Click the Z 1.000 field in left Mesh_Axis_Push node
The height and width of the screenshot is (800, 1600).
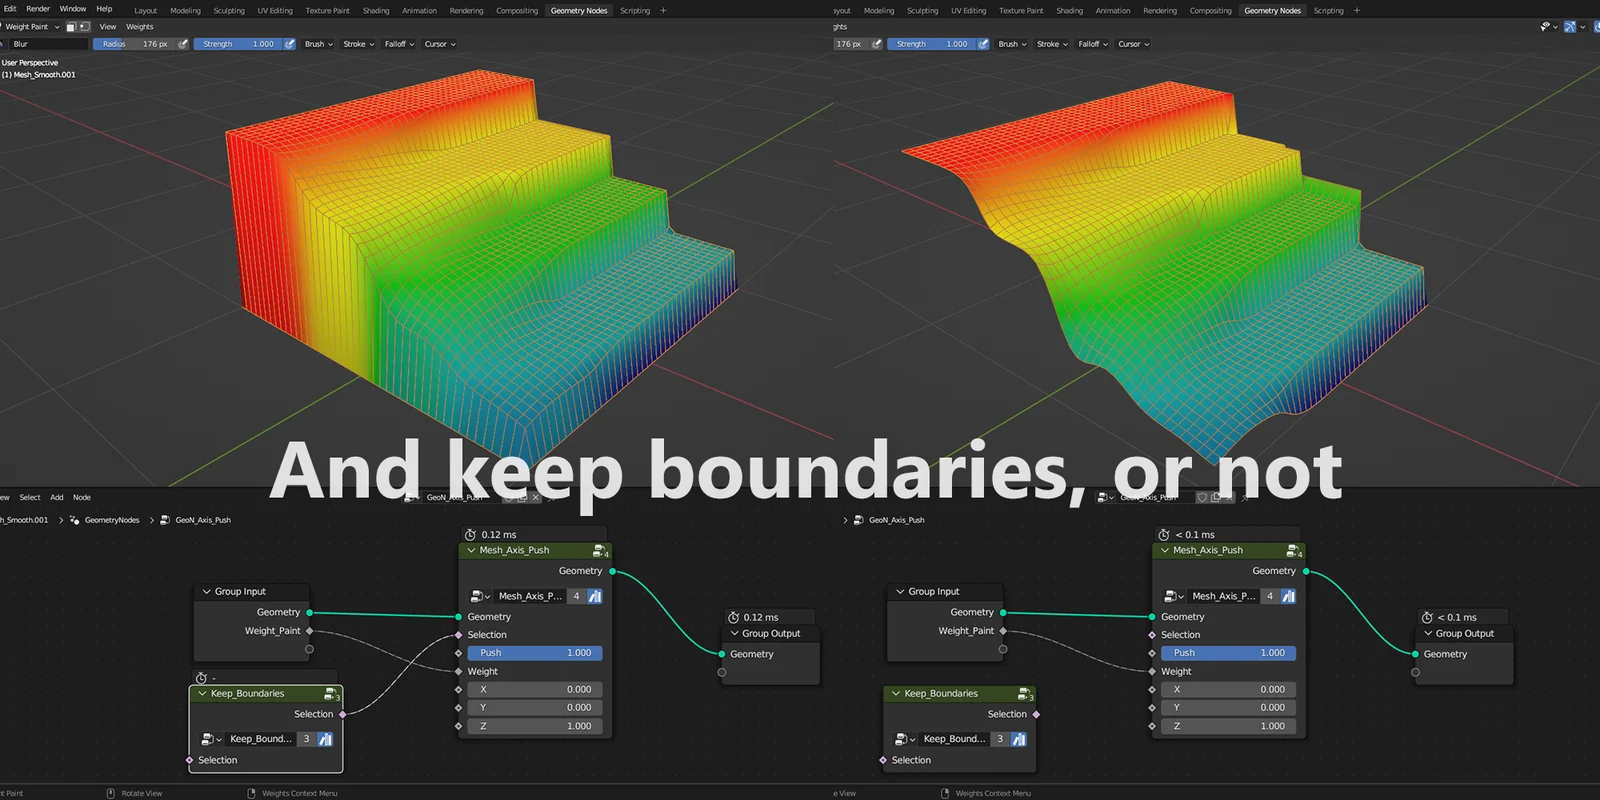pyautogui.click(x=535, y=726)
